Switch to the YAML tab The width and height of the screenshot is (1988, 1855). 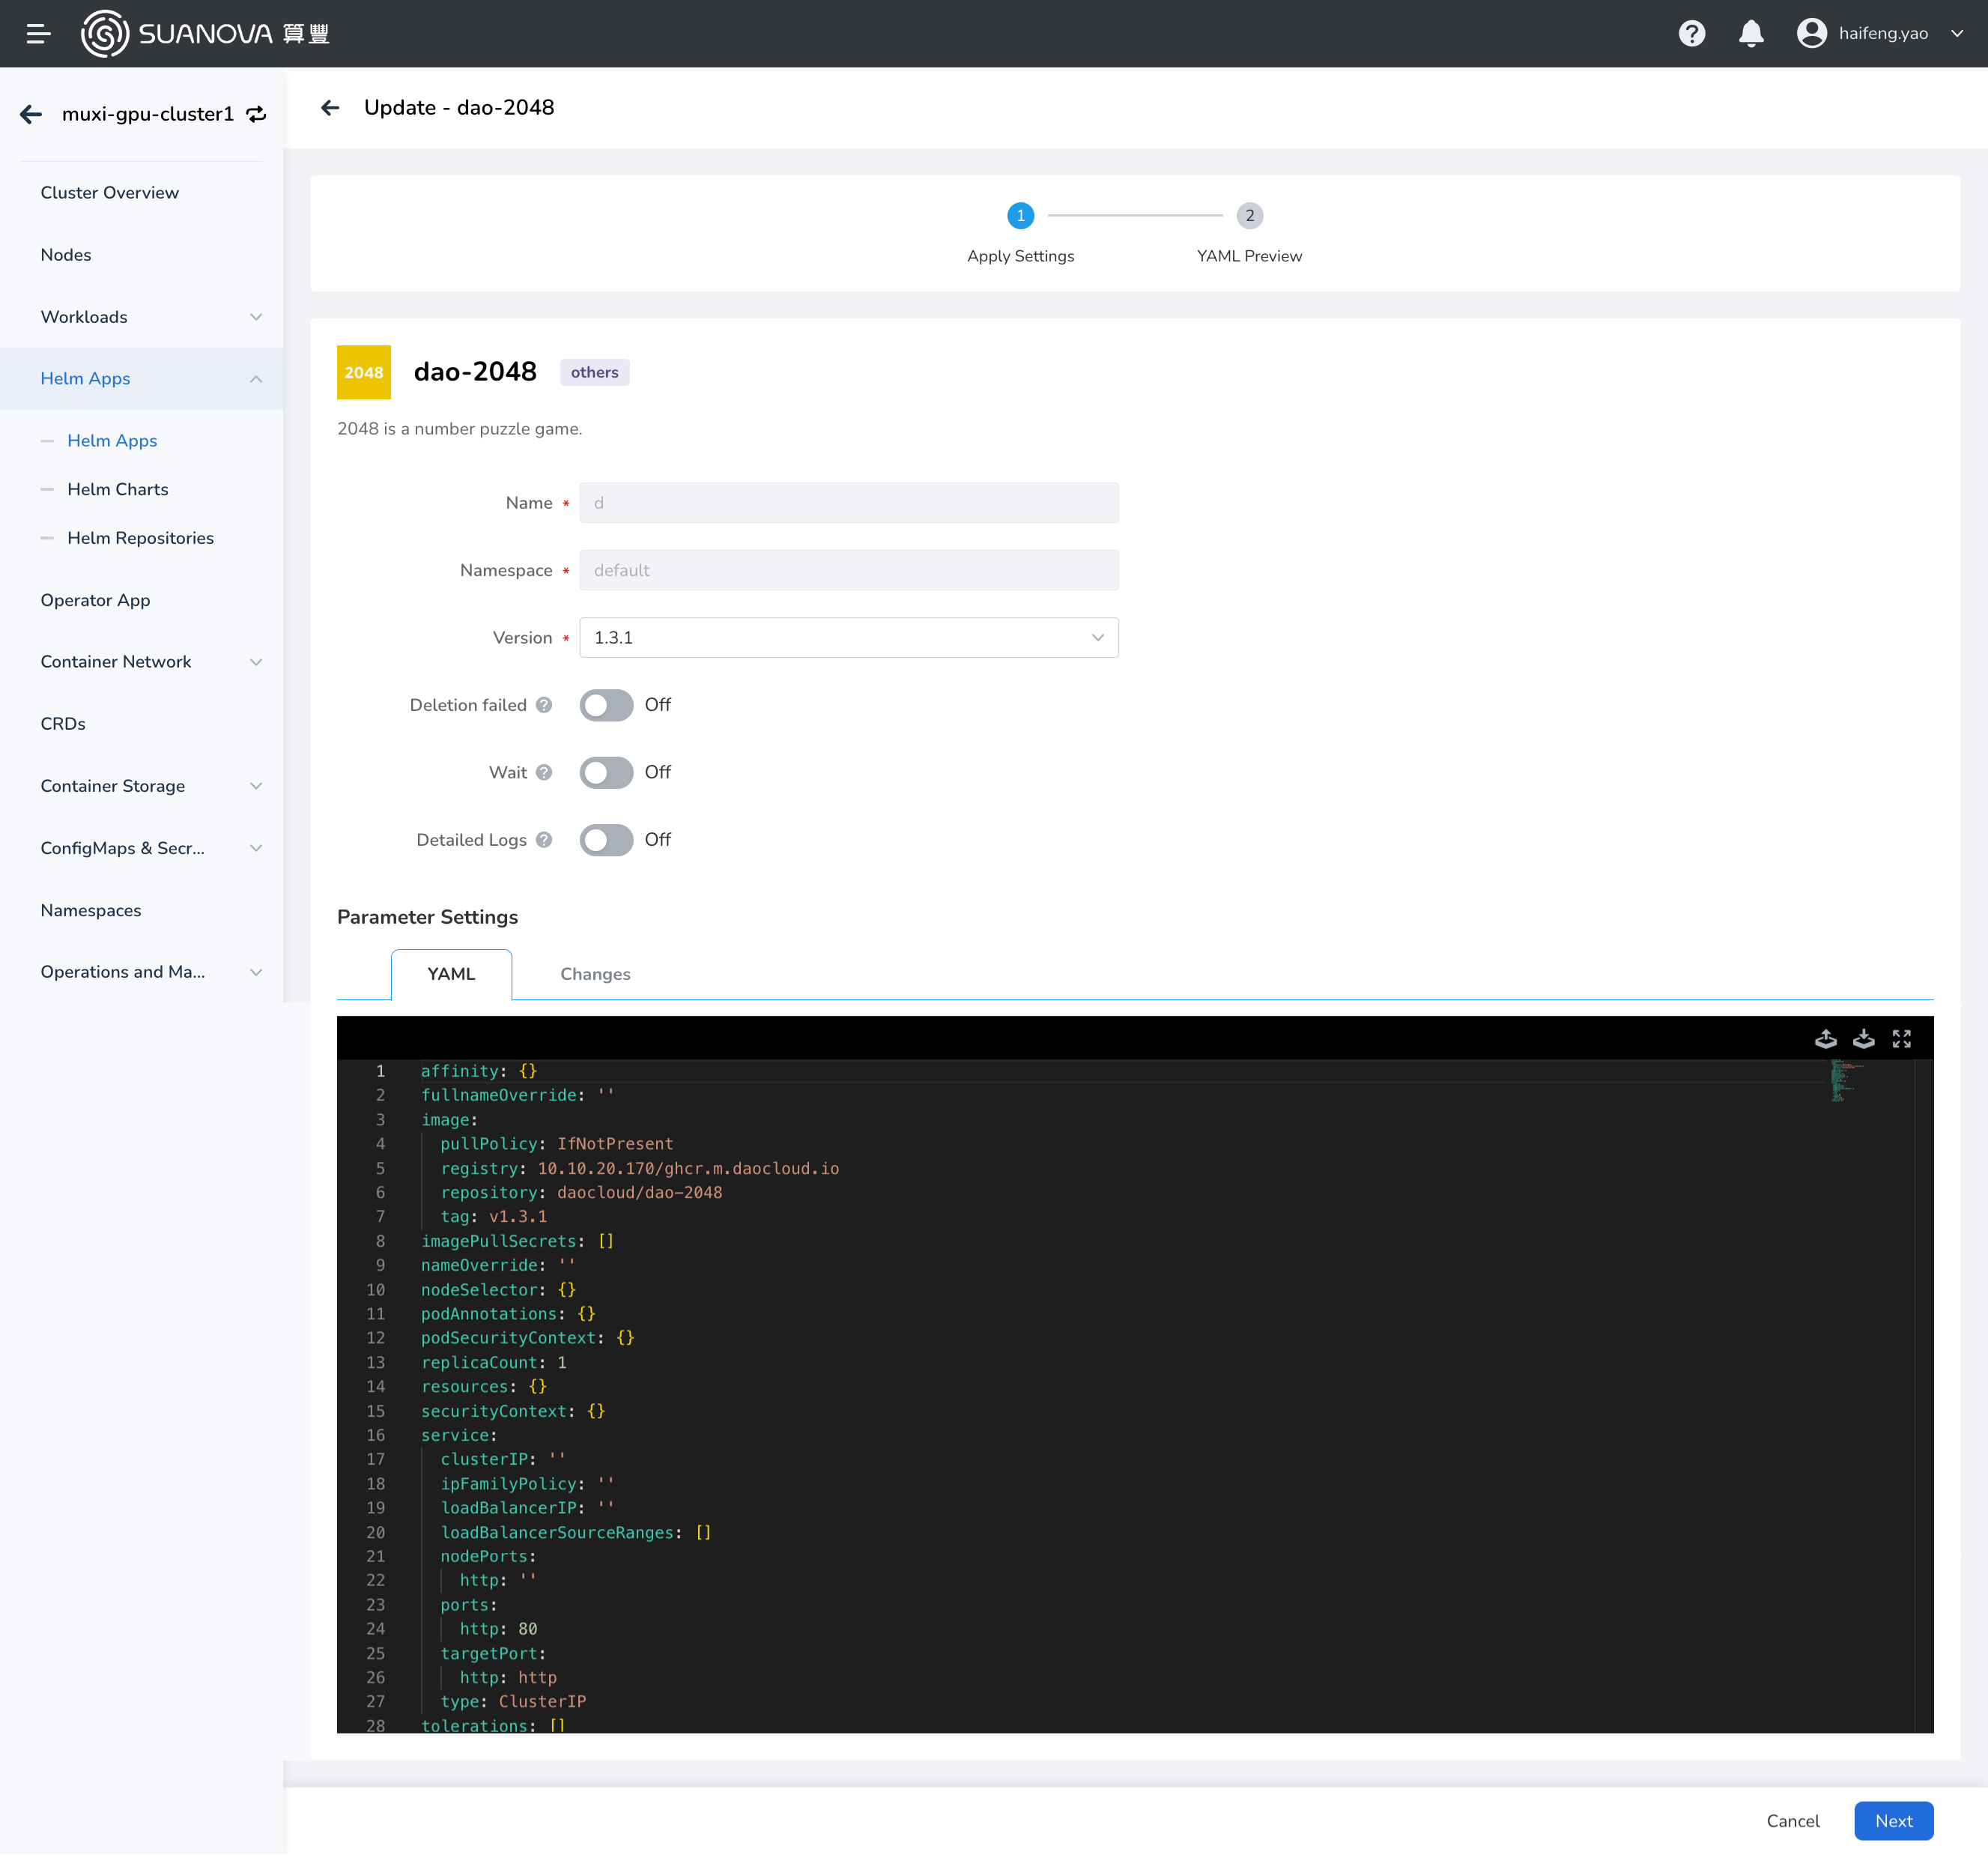pos(451,974)
